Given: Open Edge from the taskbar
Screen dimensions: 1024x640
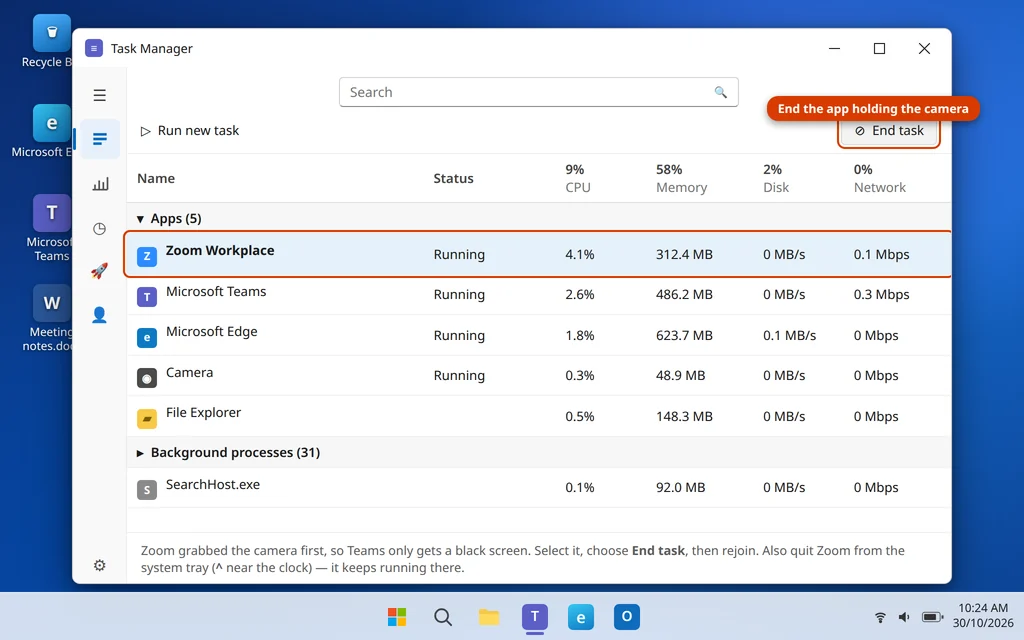Looking at the screenshot, I should click(x=581, y=616).
